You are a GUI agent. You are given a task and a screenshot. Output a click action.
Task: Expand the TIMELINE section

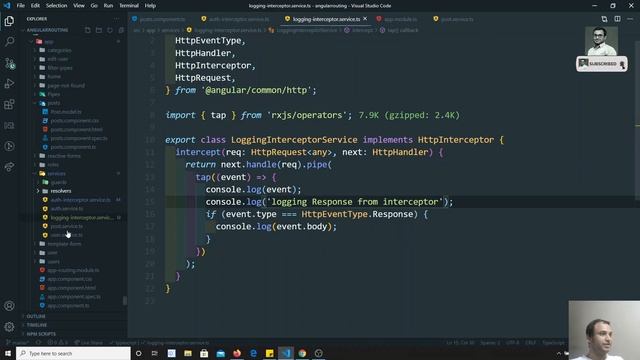tap(37, 325)
